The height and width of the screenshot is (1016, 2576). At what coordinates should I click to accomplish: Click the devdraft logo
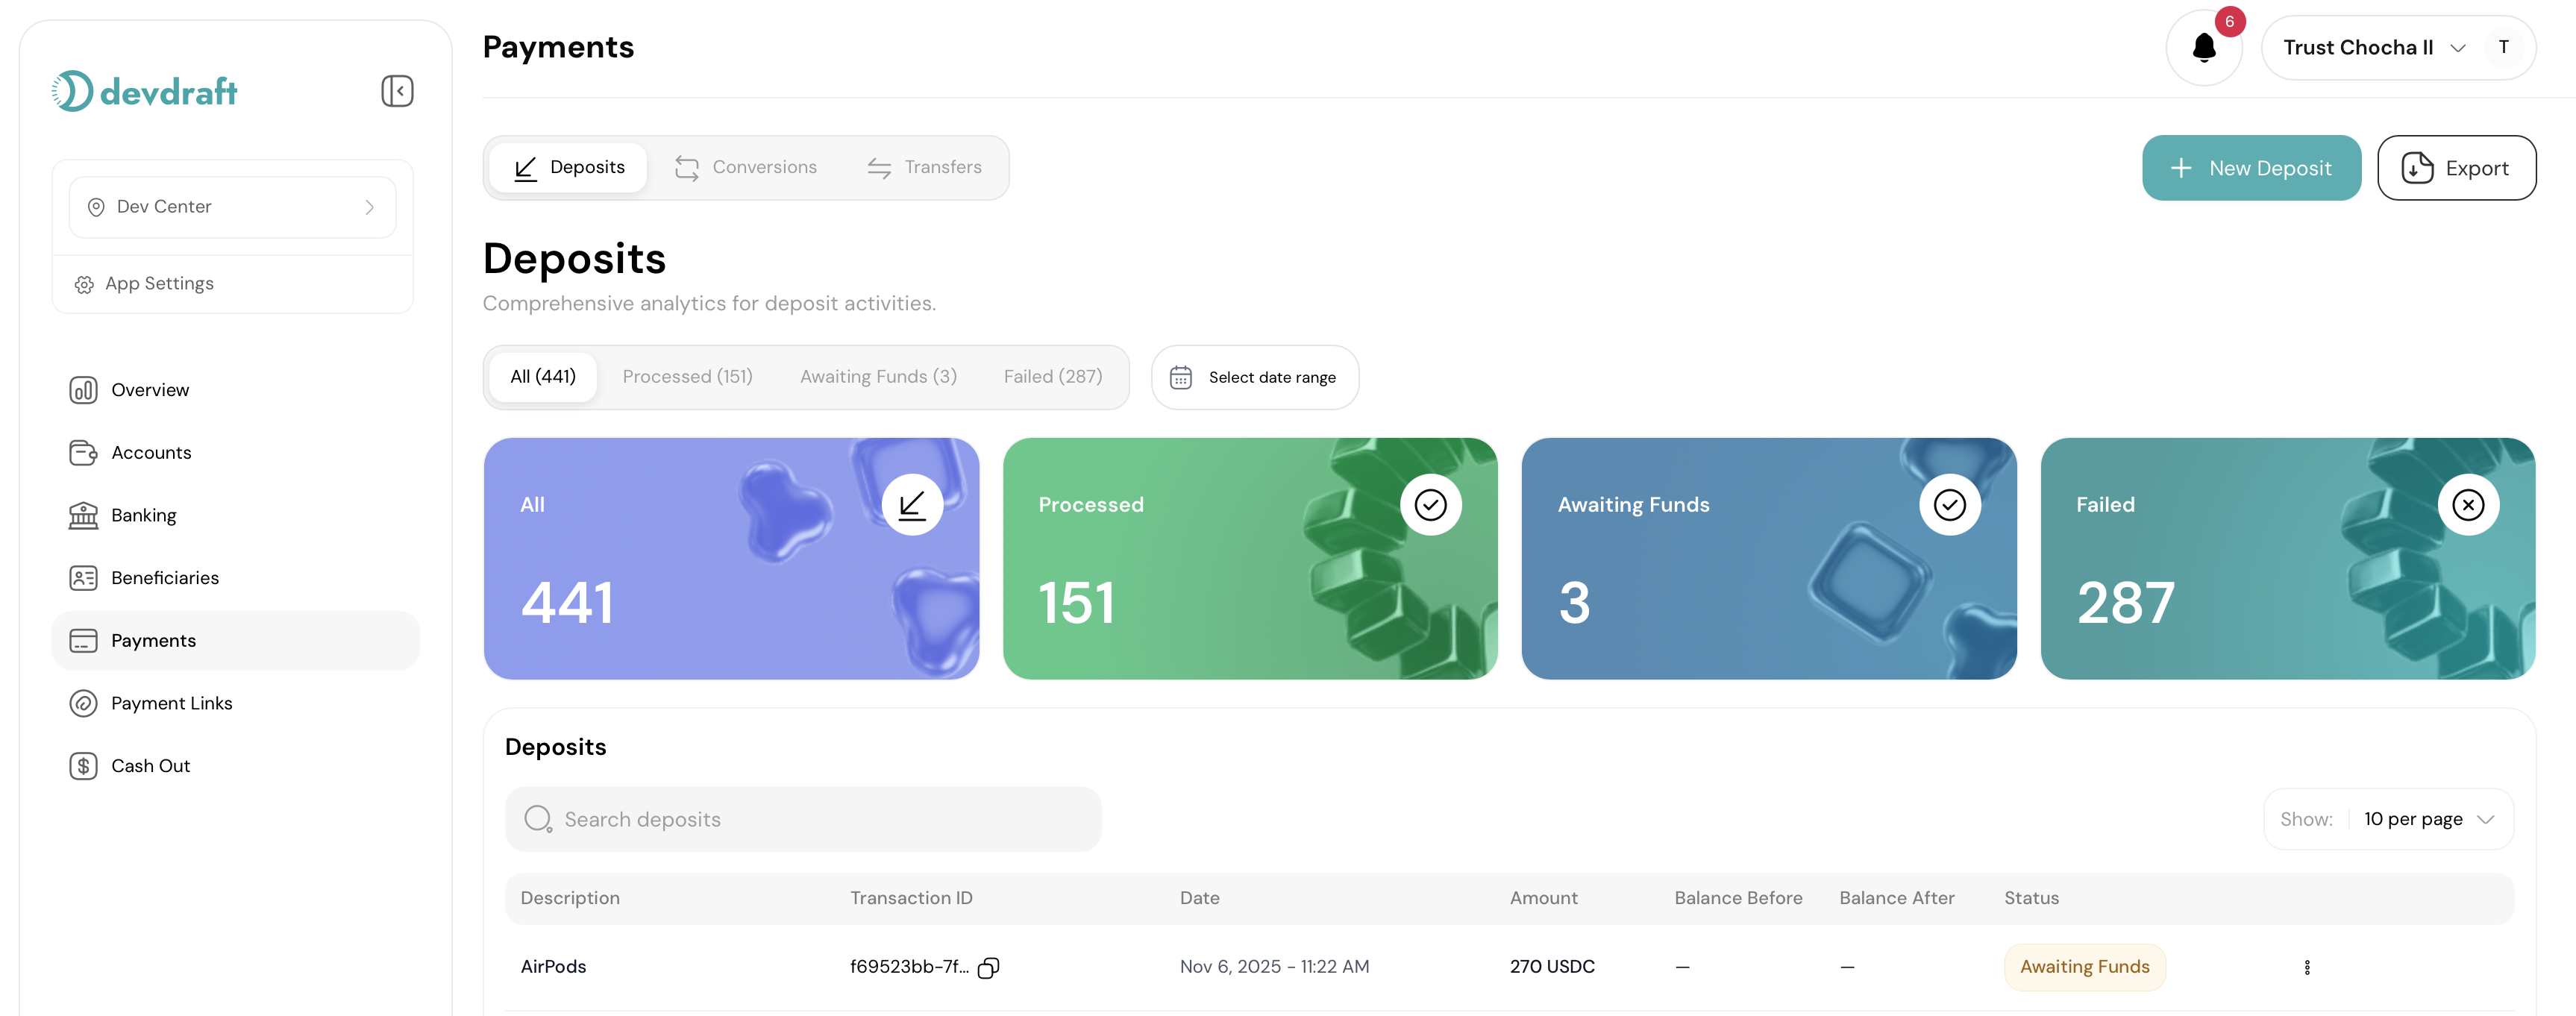click(x=144, y=90)
